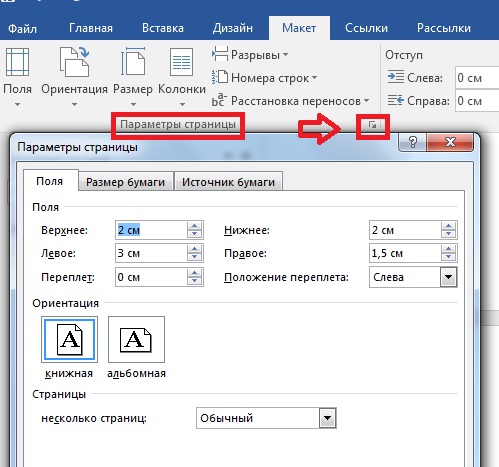Increase the Правое margin with up arrow
The image size is (499, 467).
(x=448, y=249)
